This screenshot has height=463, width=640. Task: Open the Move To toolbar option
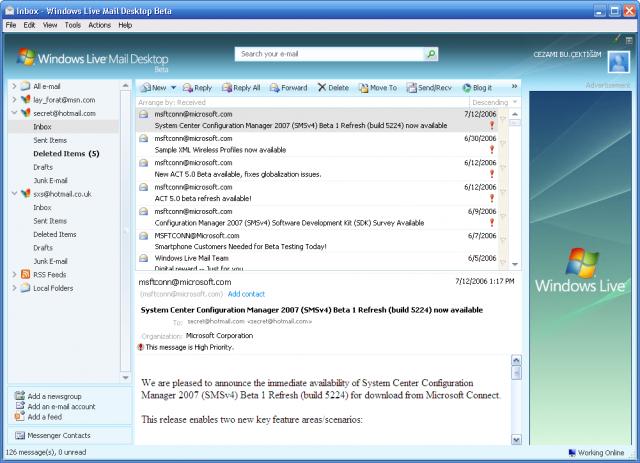[x=378, y=87]
